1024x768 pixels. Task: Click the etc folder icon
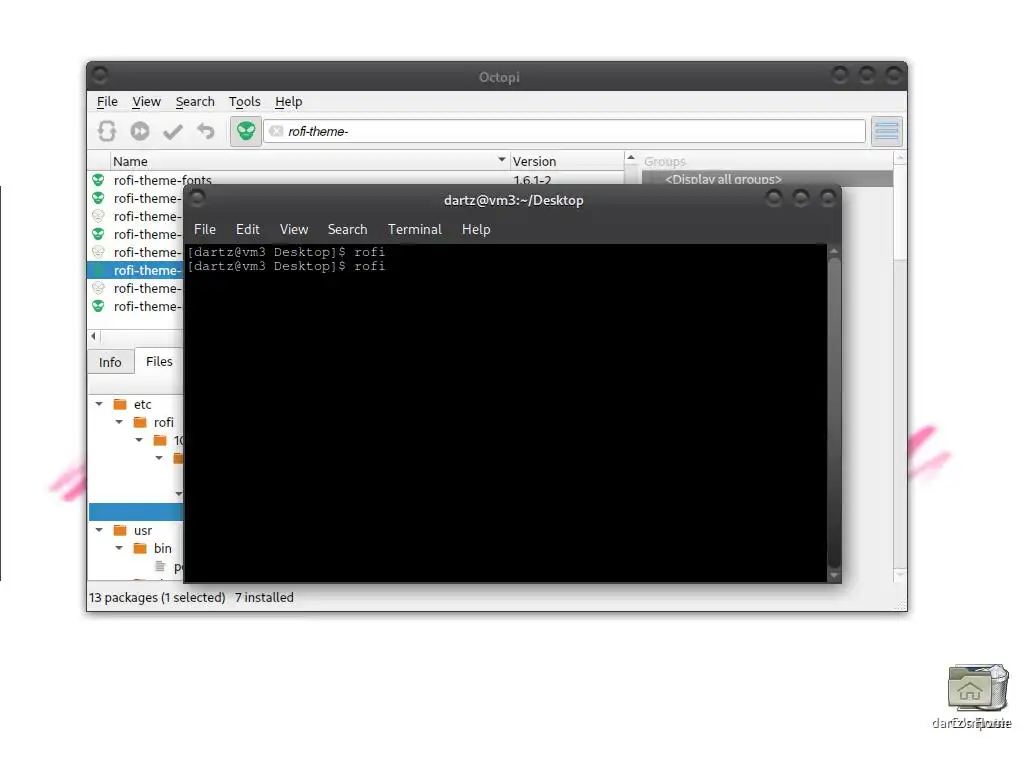coord(120,404)
